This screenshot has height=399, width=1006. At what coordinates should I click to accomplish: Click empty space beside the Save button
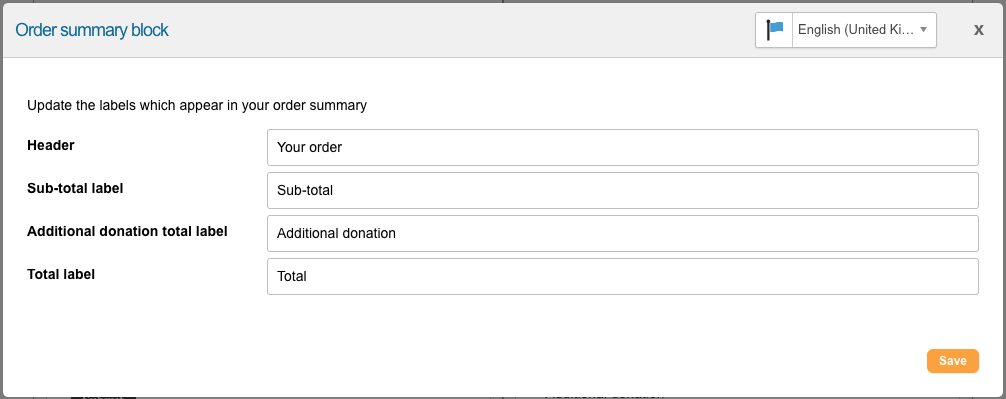point(770,361)
